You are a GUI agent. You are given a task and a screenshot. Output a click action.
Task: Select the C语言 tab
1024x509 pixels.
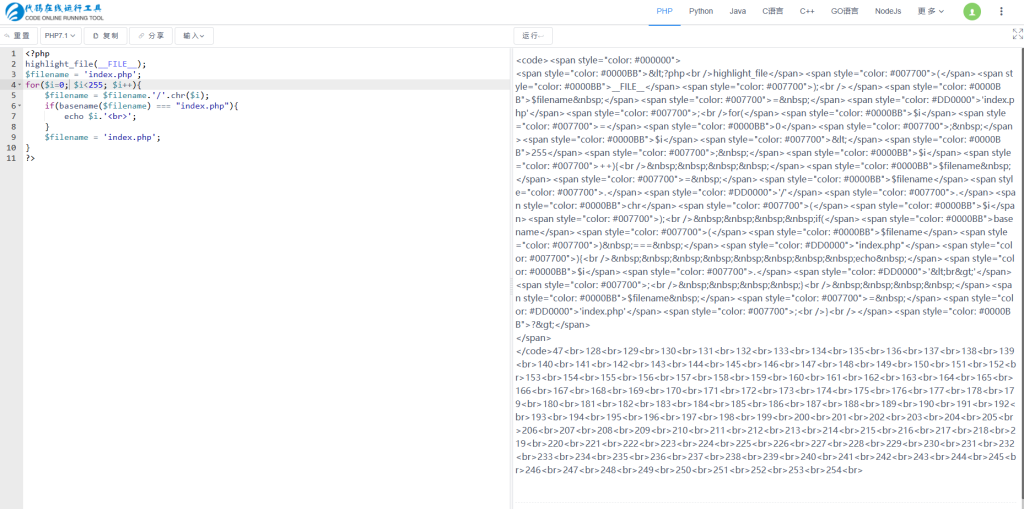click(773, 11)
